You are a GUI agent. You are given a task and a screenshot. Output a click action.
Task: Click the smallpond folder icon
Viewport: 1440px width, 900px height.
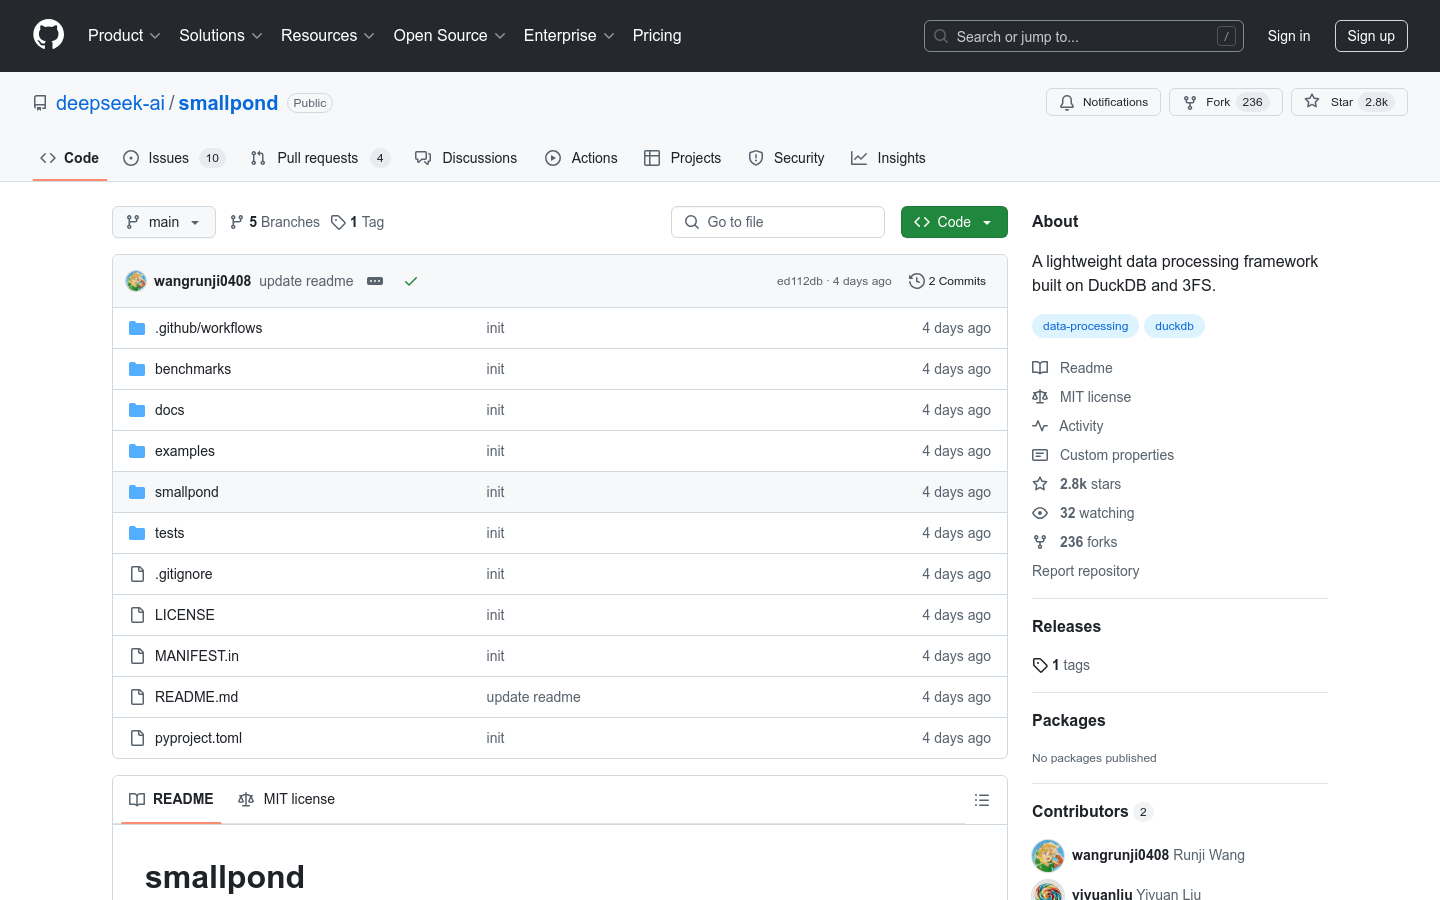tap(137, 492)
